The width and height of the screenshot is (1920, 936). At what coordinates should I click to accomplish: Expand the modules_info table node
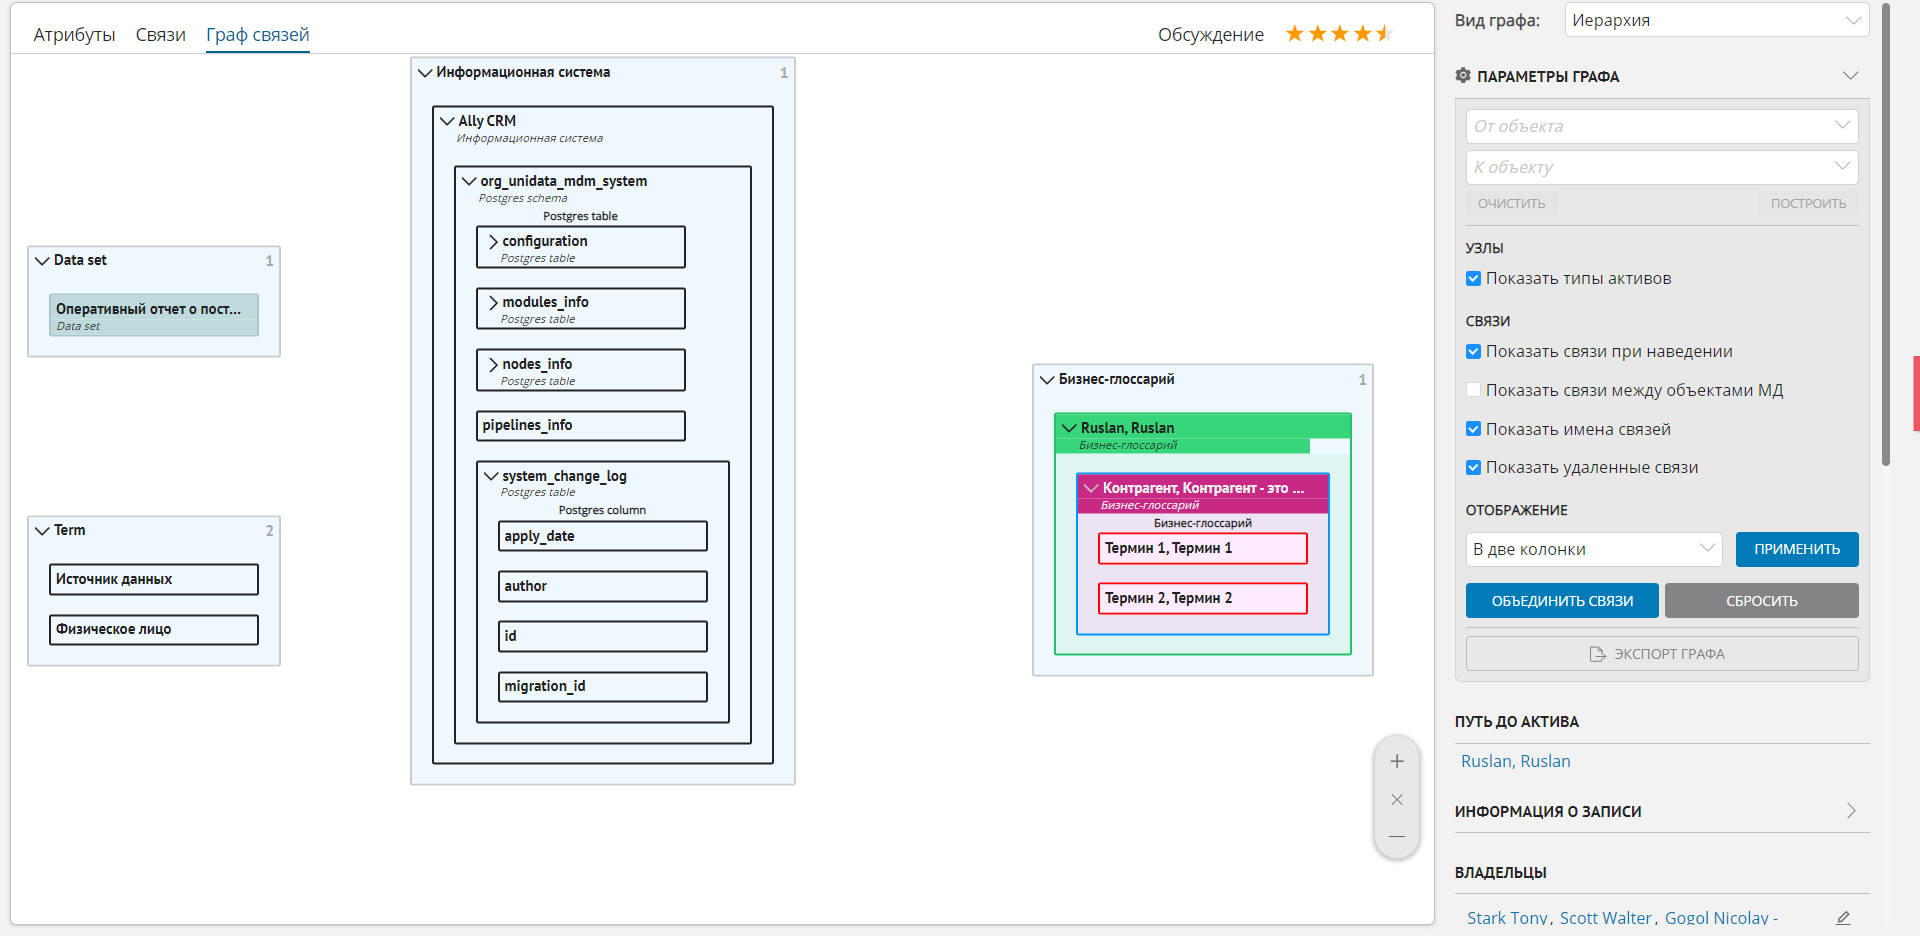(493, 302)
